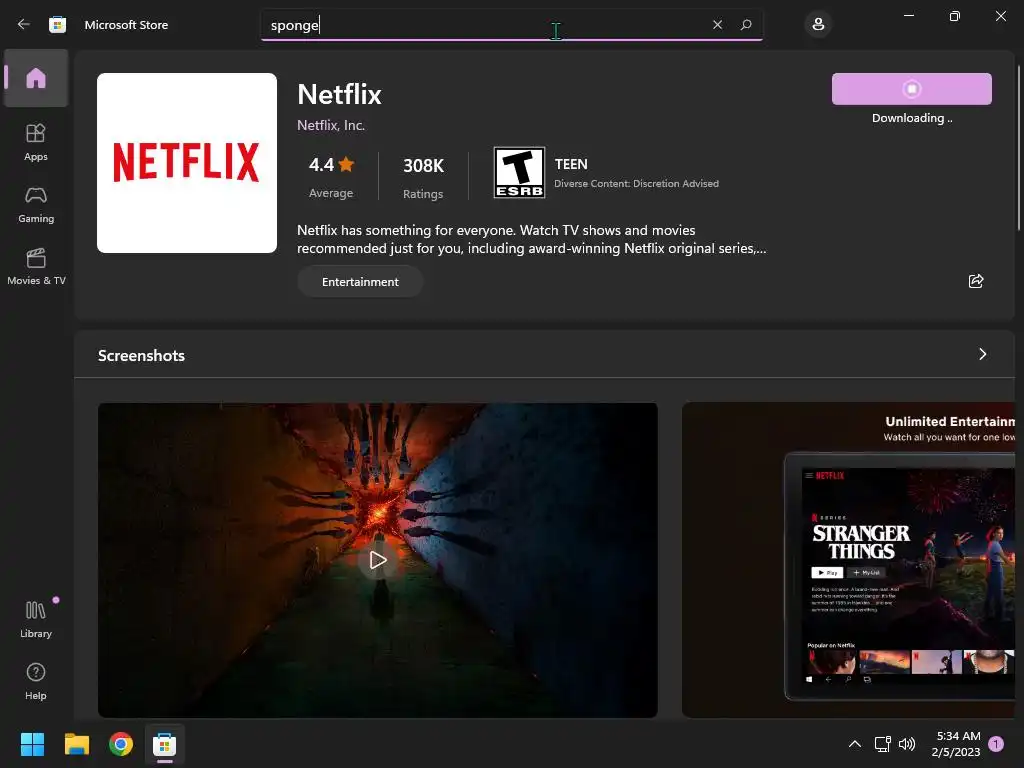Open the Netflix, Inc. publisher link
This screenshot has width=1024, height=768.
(330, 125)
